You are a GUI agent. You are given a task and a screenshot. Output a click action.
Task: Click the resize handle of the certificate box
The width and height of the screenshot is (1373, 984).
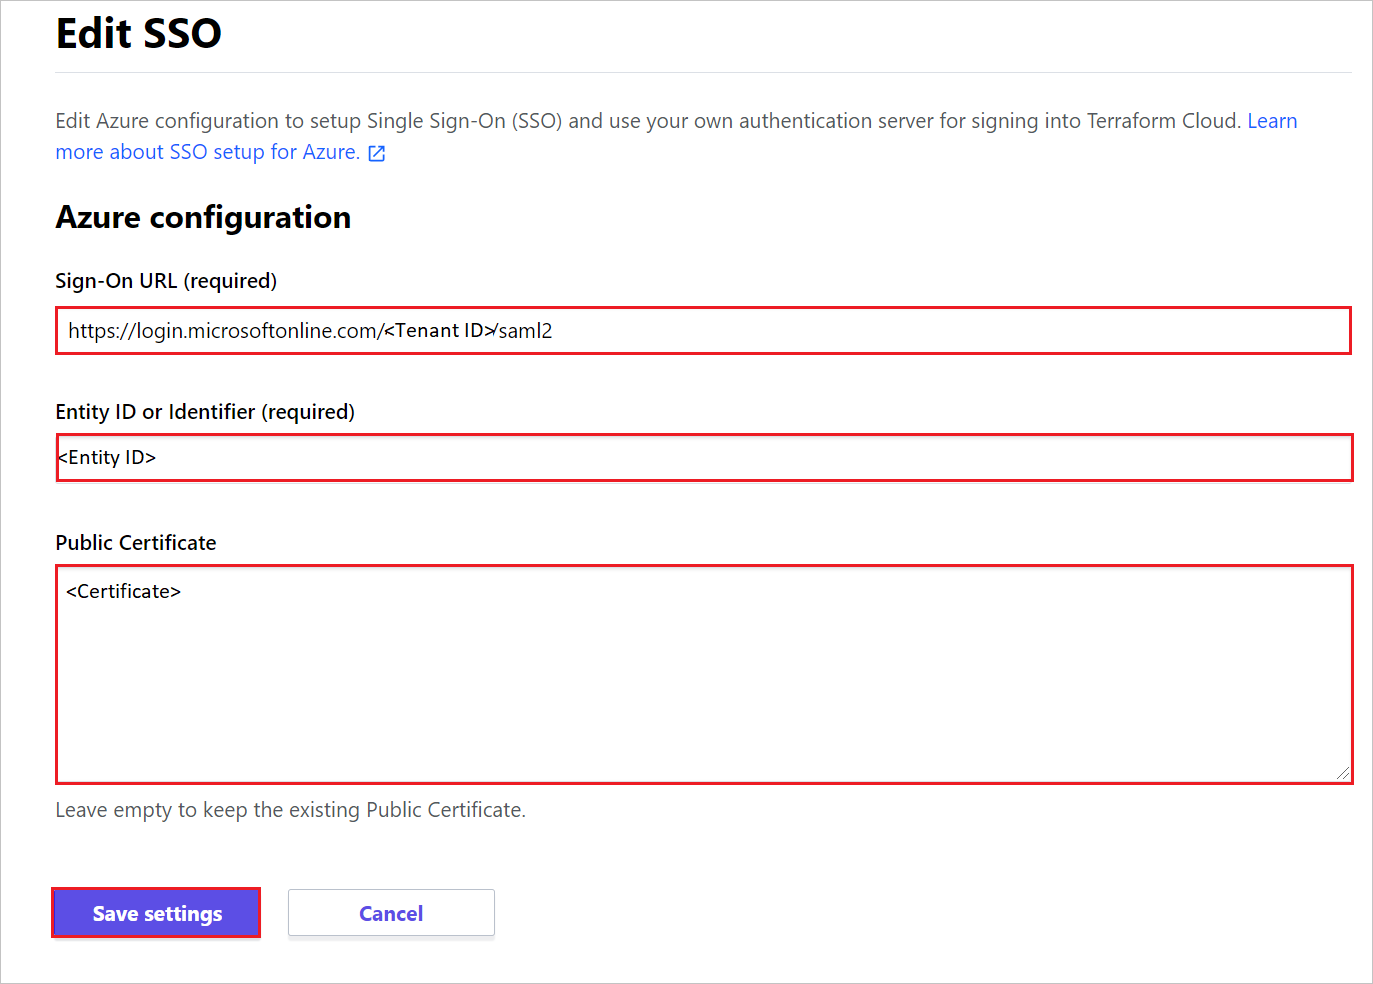(x=1344, y=774)
